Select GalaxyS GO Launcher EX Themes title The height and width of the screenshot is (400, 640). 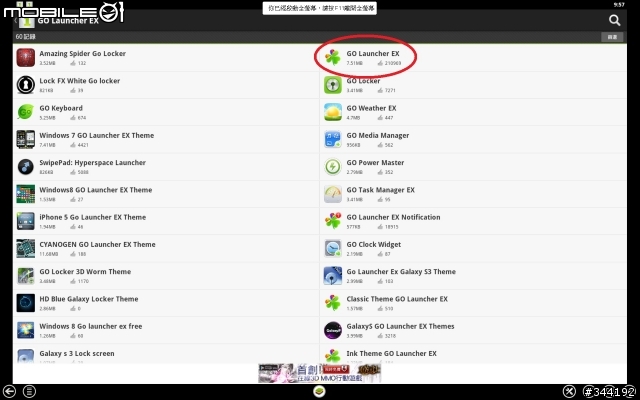click(x=400, y=326)
